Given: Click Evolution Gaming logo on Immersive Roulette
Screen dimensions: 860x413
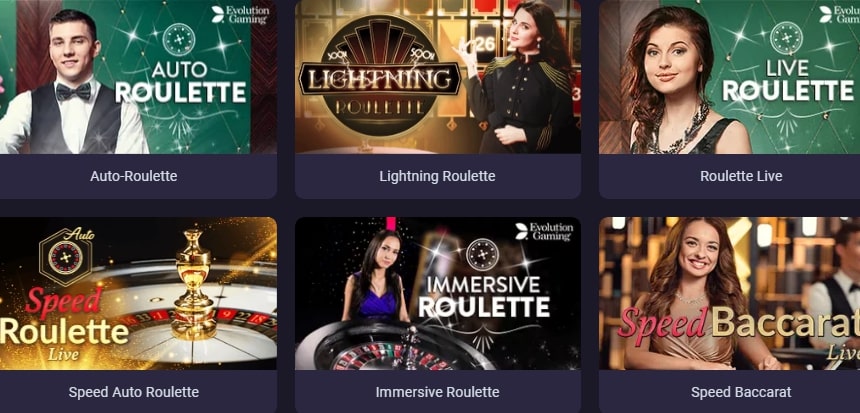Looking at the screenshot, I should pyautogui.click(x=544, y=231).
